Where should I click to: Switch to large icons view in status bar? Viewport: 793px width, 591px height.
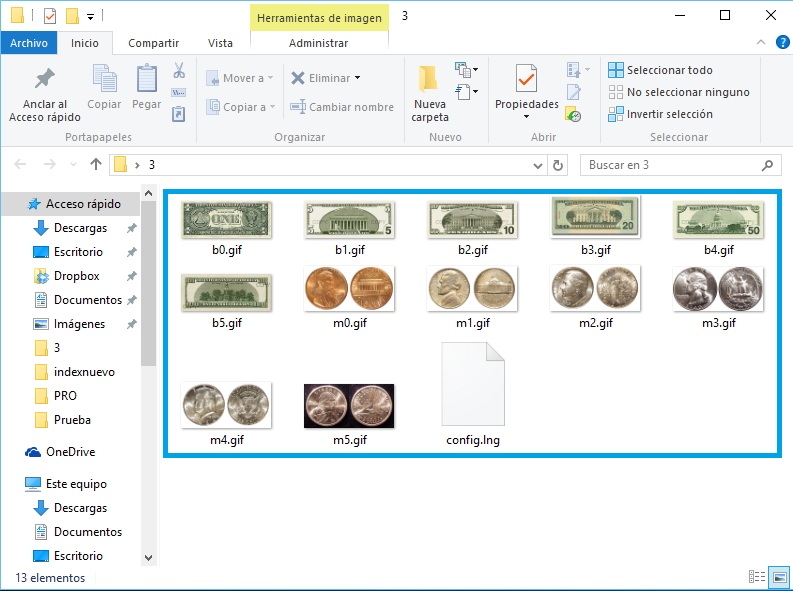[779, 577]
